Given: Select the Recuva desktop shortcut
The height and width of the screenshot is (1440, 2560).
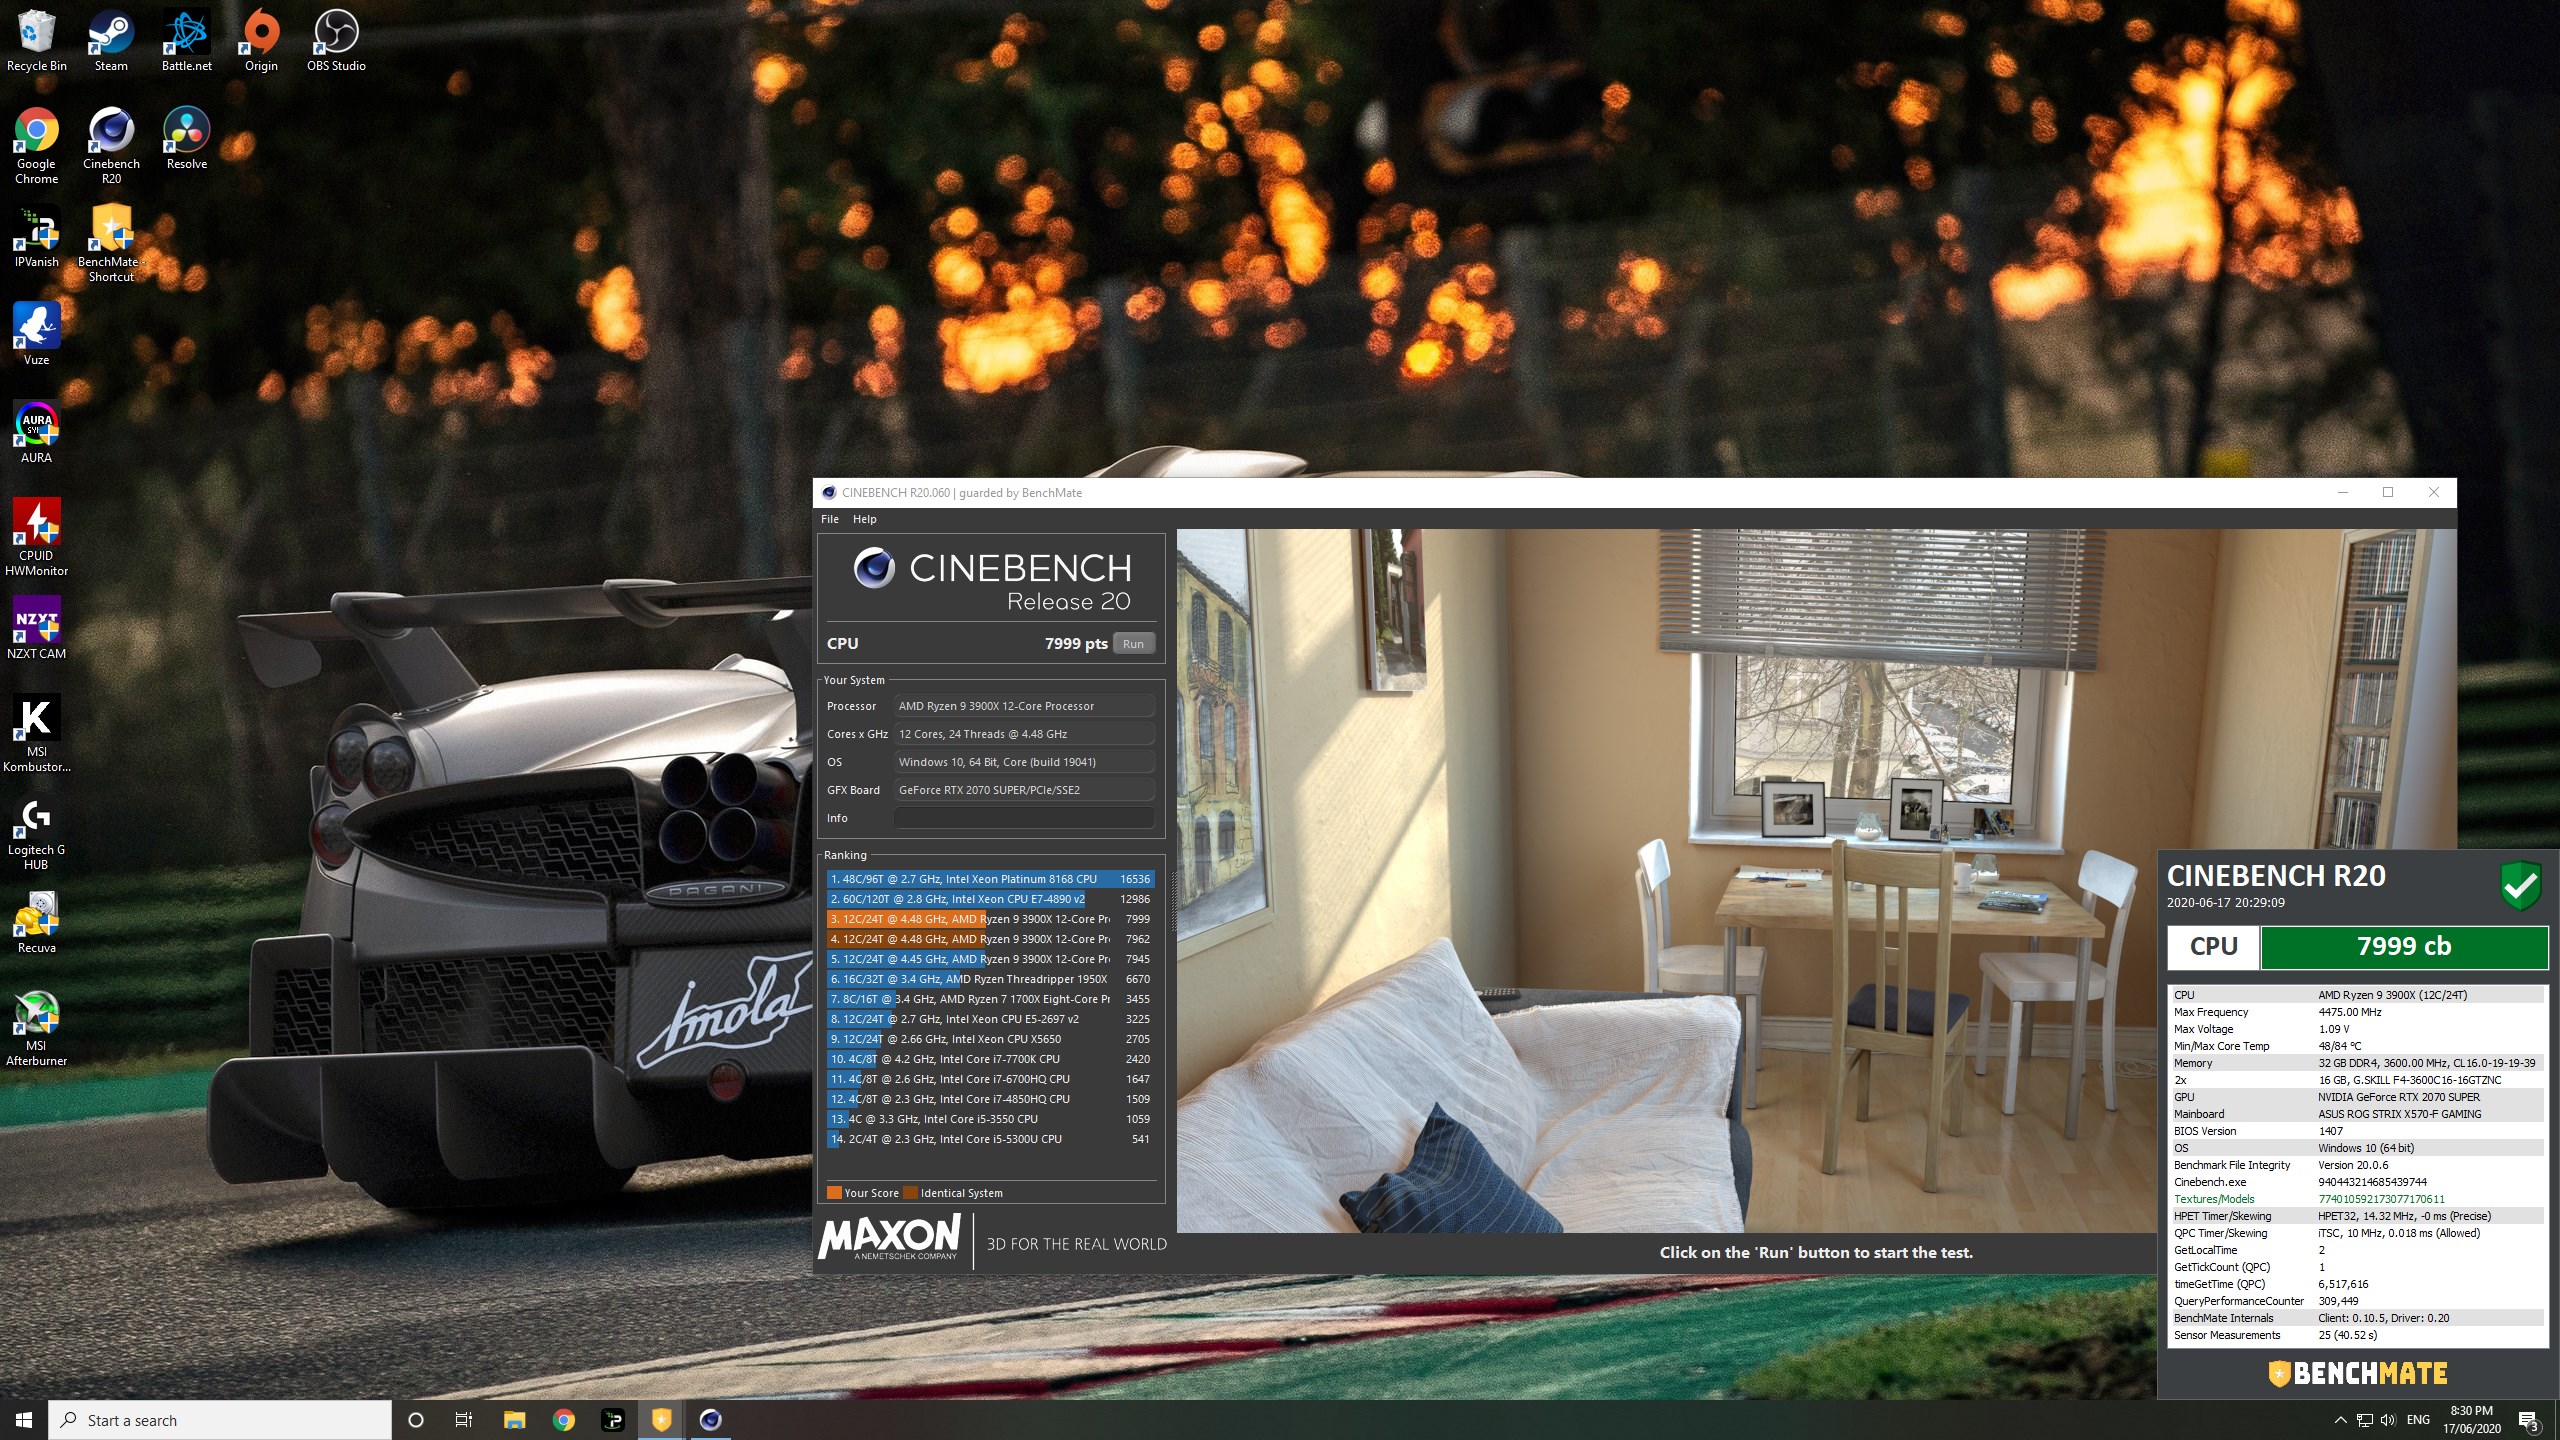Looking at the screenshot, I should click(x=36, y=922).
